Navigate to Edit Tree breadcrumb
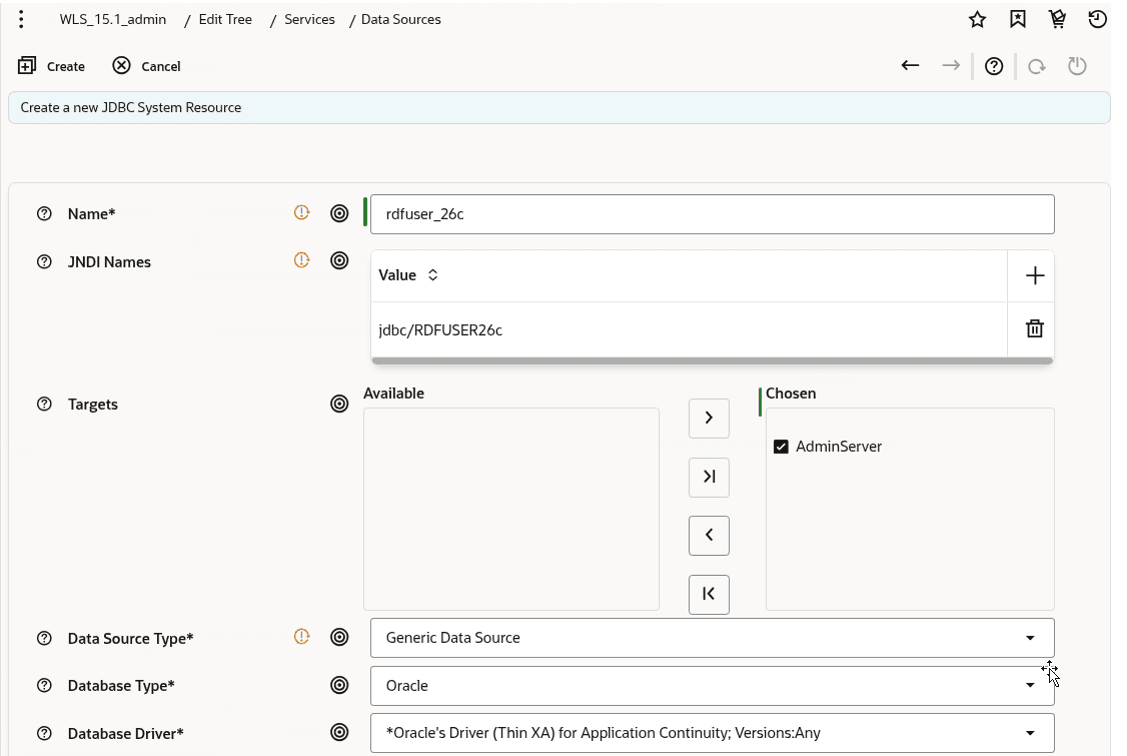This screenshot has width=1127, height=756. point(225,19)
